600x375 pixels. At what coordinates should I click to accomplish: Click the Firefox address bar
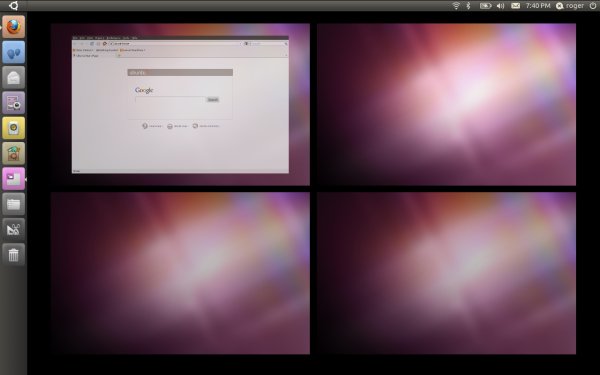point(174,44)
